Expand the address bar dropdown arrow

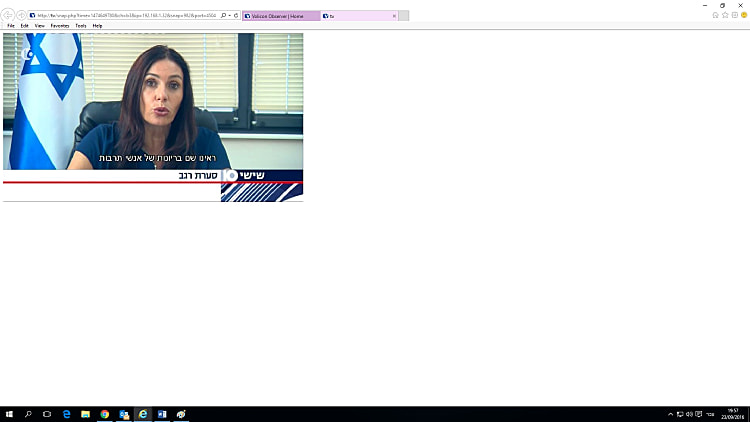[230, 16]
